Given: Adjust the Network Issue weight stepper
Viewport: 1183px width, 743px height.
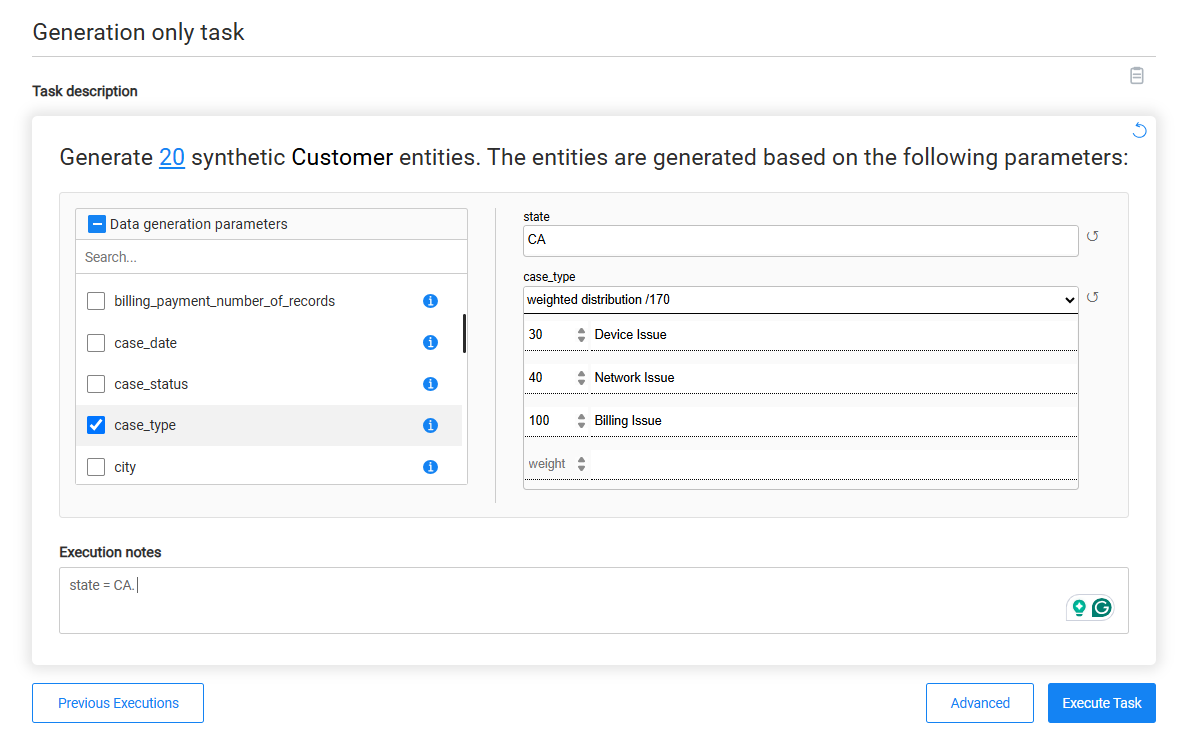Looking at the screenshot, I should [x=581, y=378].
